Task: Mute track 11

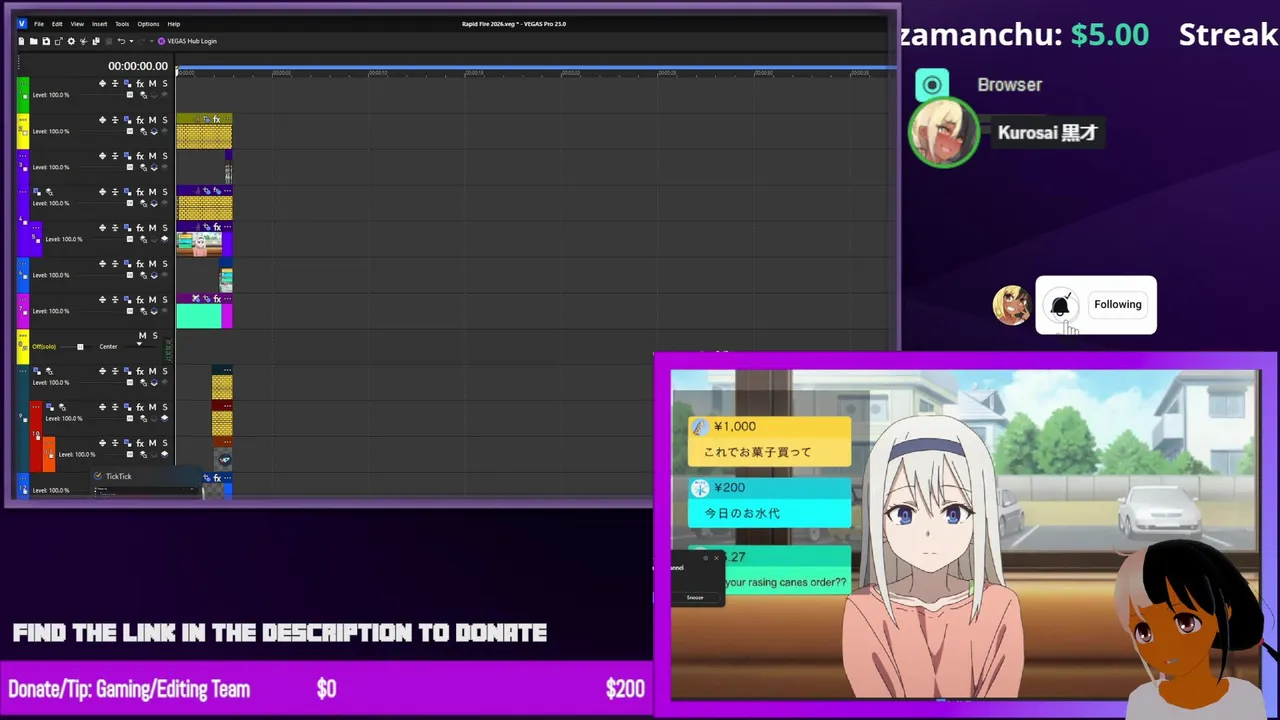Action: 152,443
